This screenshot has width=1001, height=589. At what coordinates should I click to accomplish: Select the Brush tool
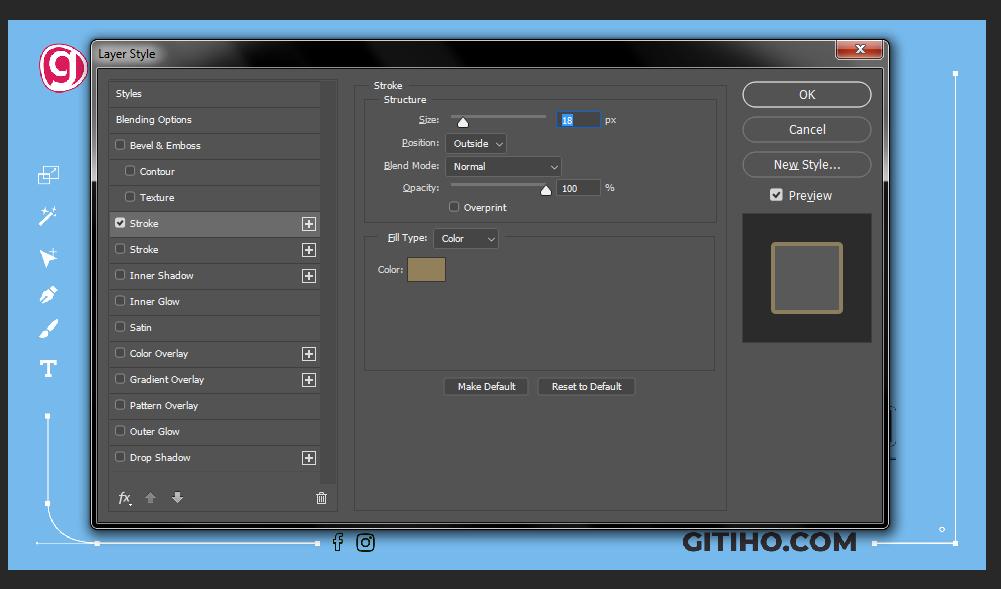pyautogui.click(x=47, y=330)
